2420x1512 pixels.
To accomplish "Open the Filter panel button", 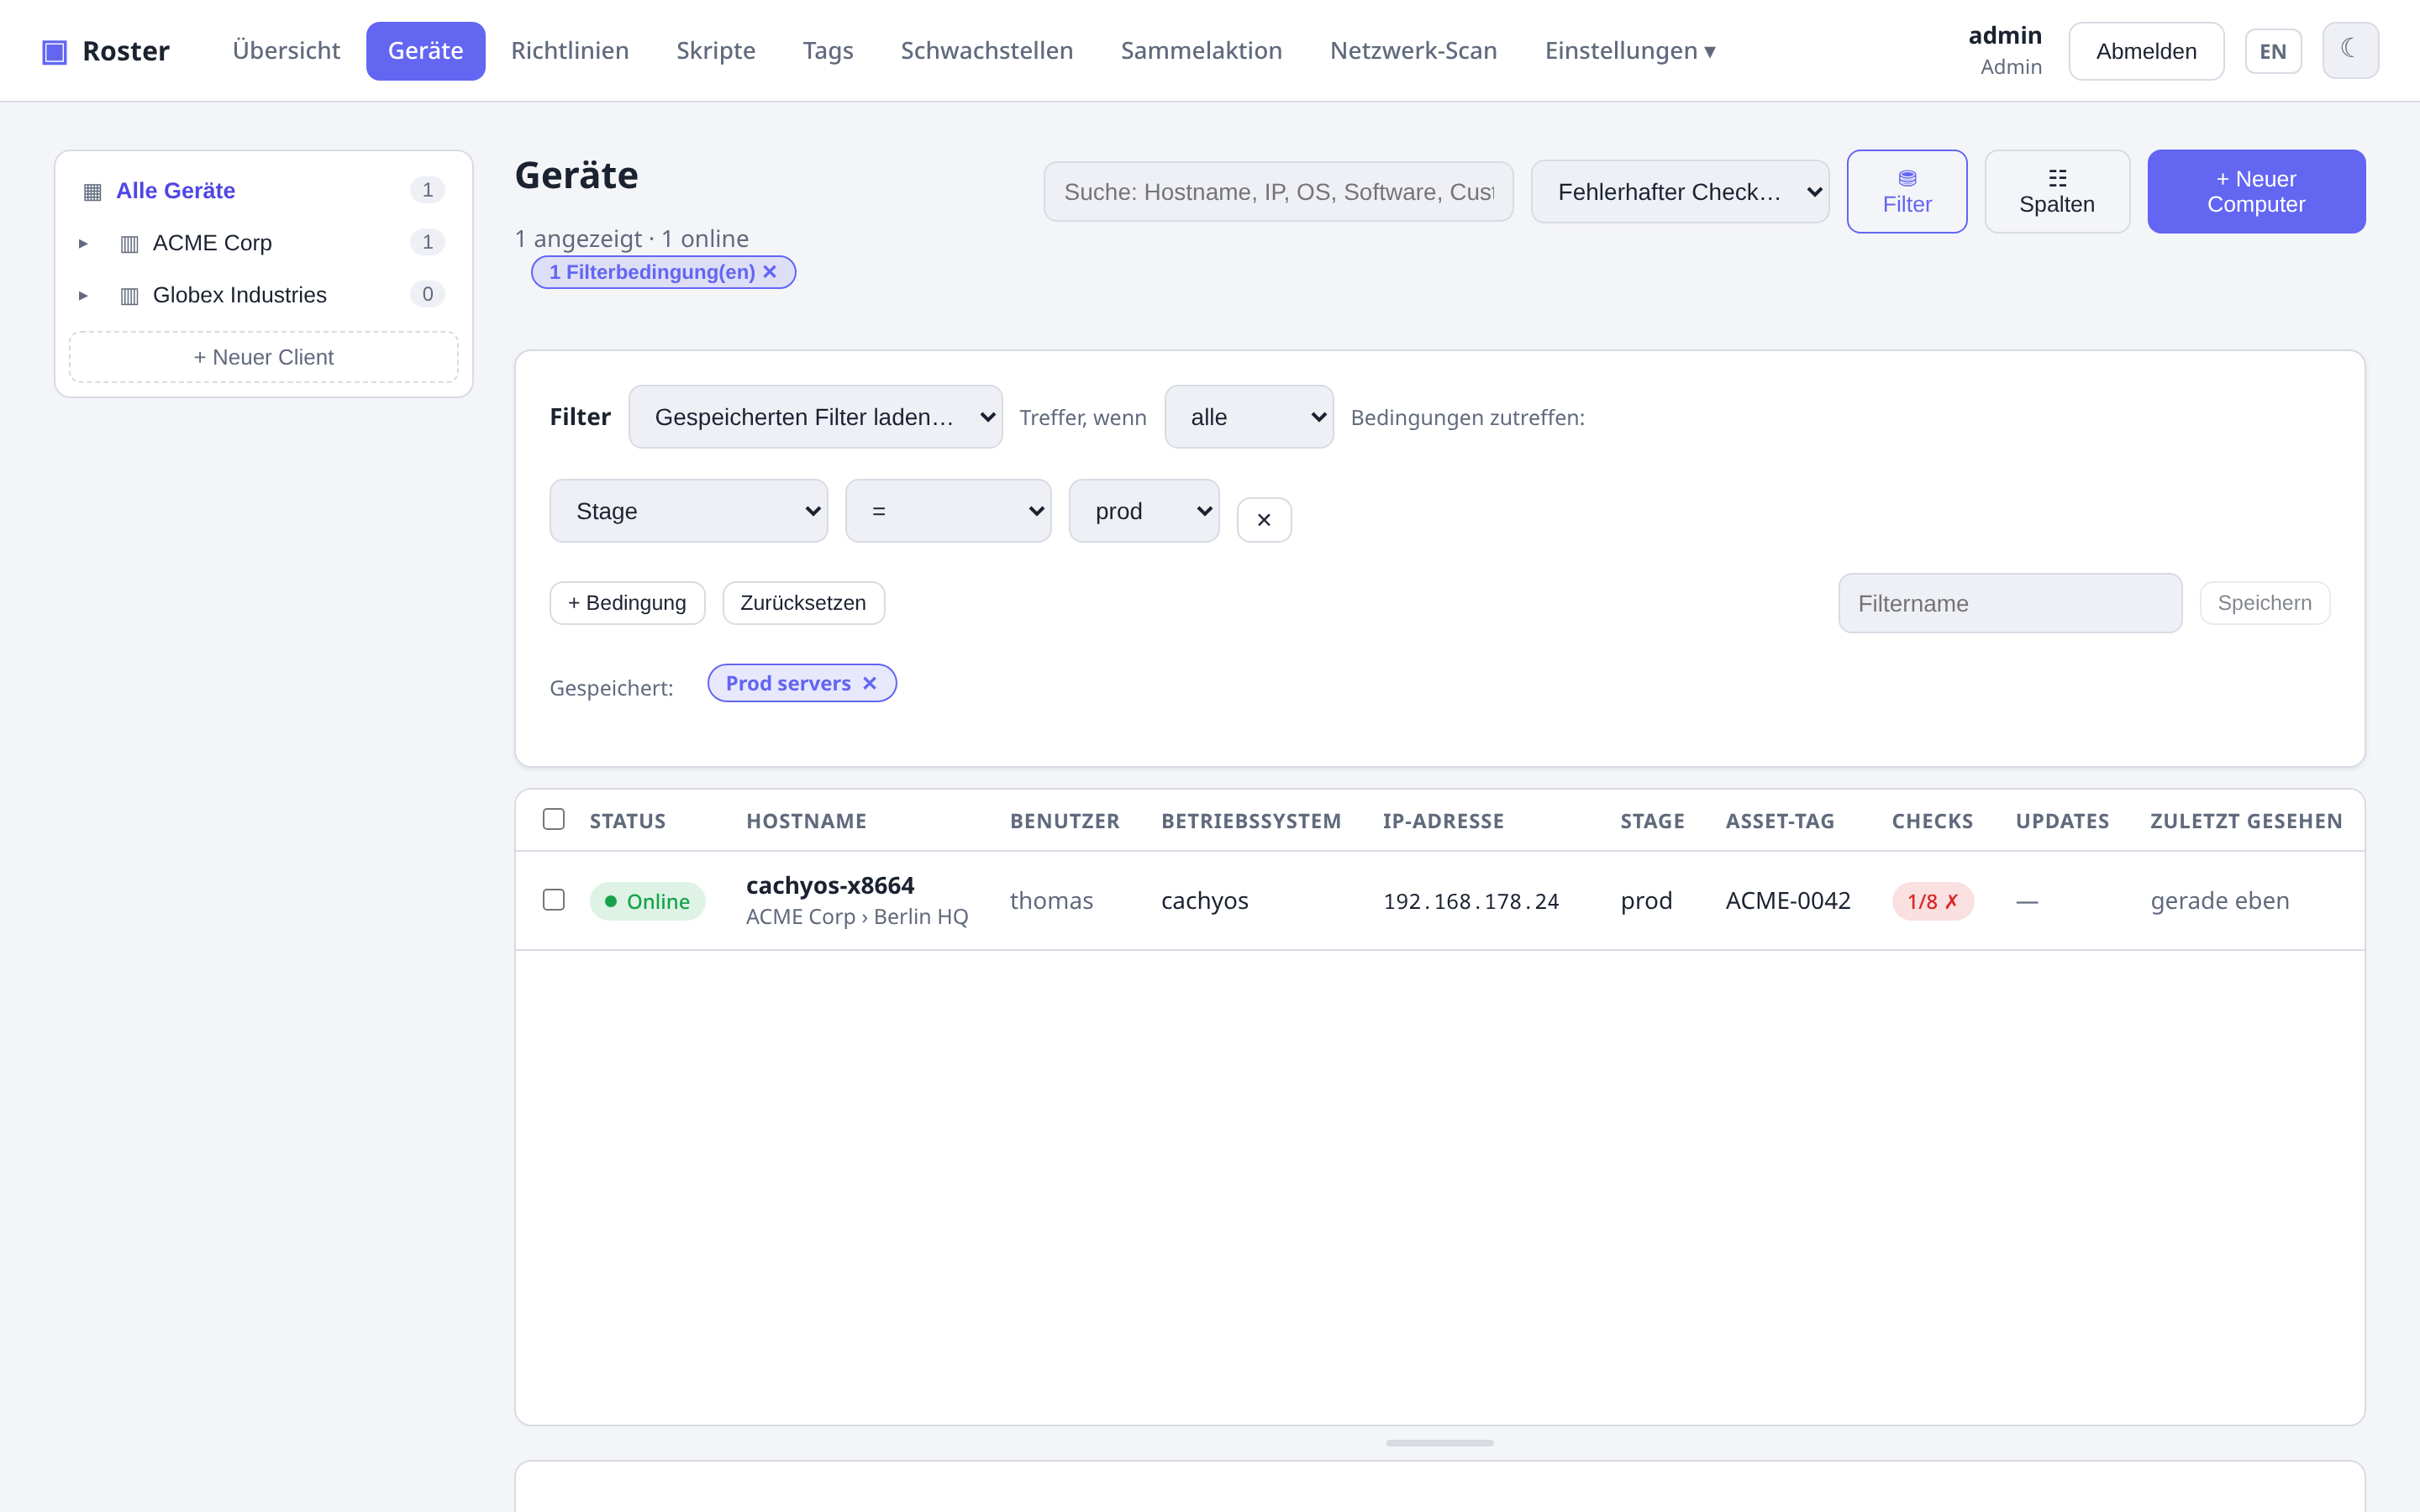I will coord(1906,191).
